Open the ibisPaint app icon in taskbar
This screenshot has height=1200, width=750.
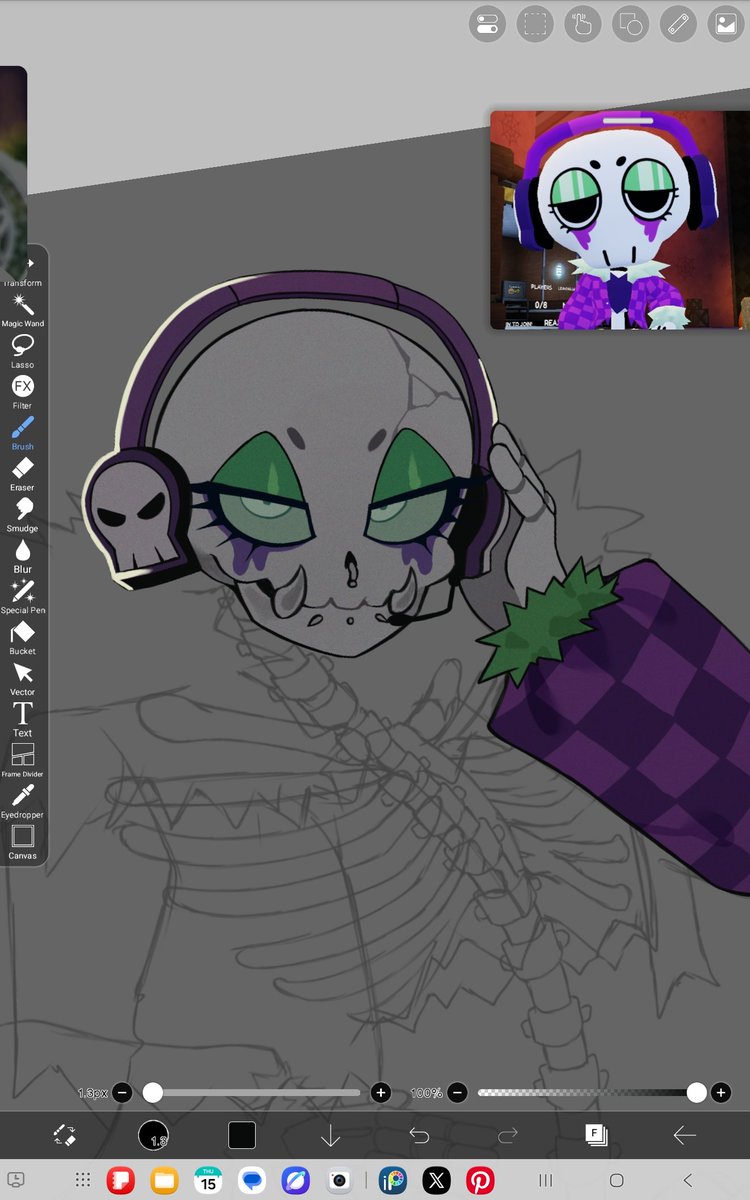click(393, 1180)
